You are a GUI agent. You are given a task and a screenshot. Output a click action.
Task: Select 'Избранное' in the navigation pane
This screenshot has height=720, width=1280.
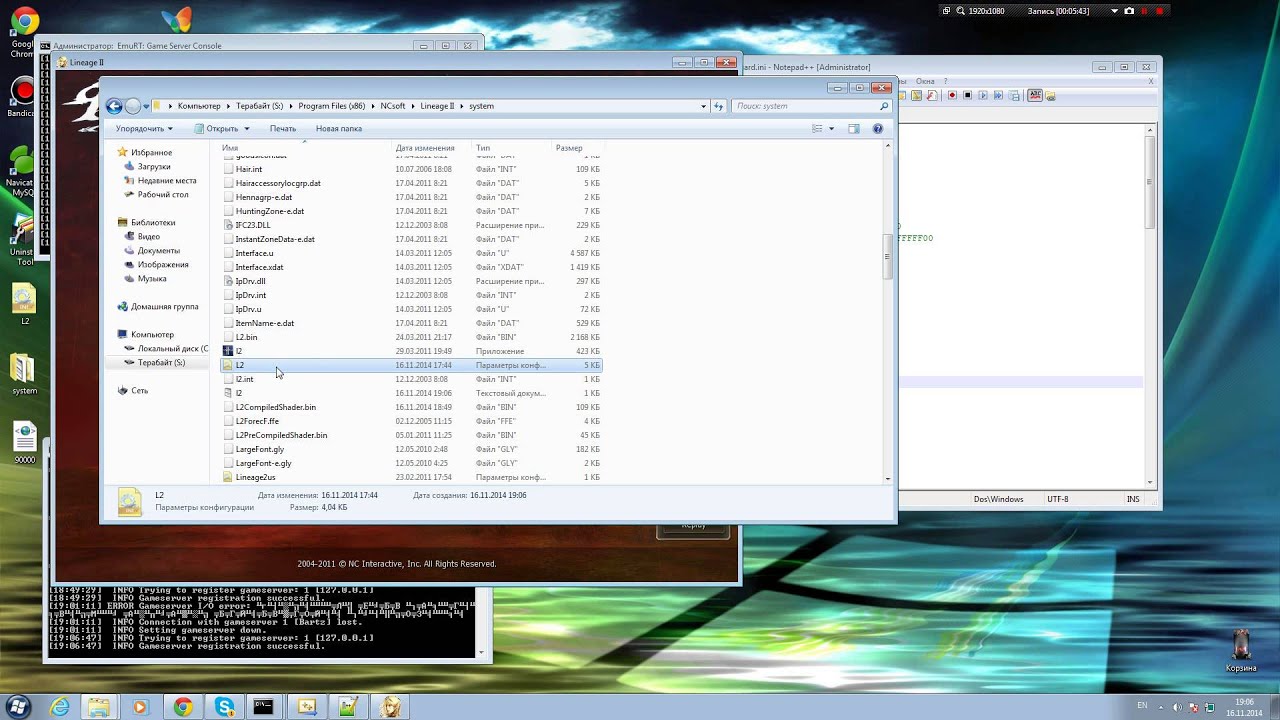coord(151,153)
